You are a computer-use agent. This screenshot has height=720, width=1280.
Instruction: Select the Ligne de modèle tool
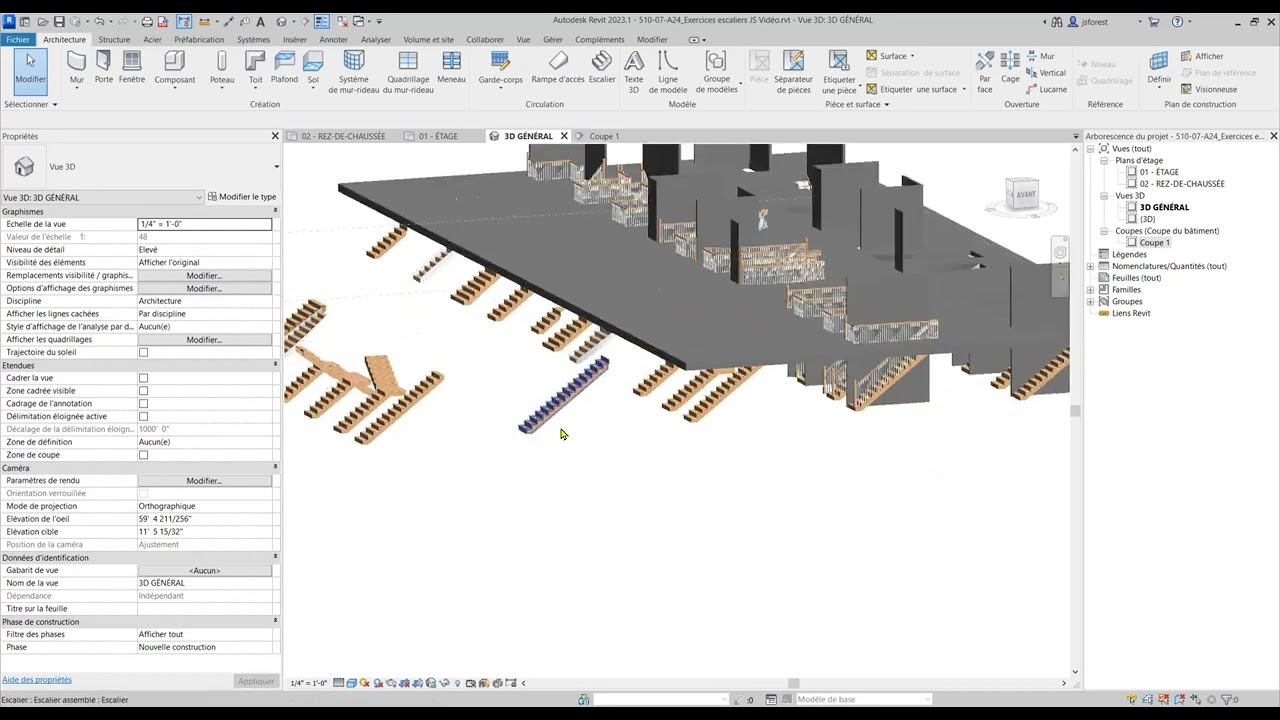[x=668, y=72]
